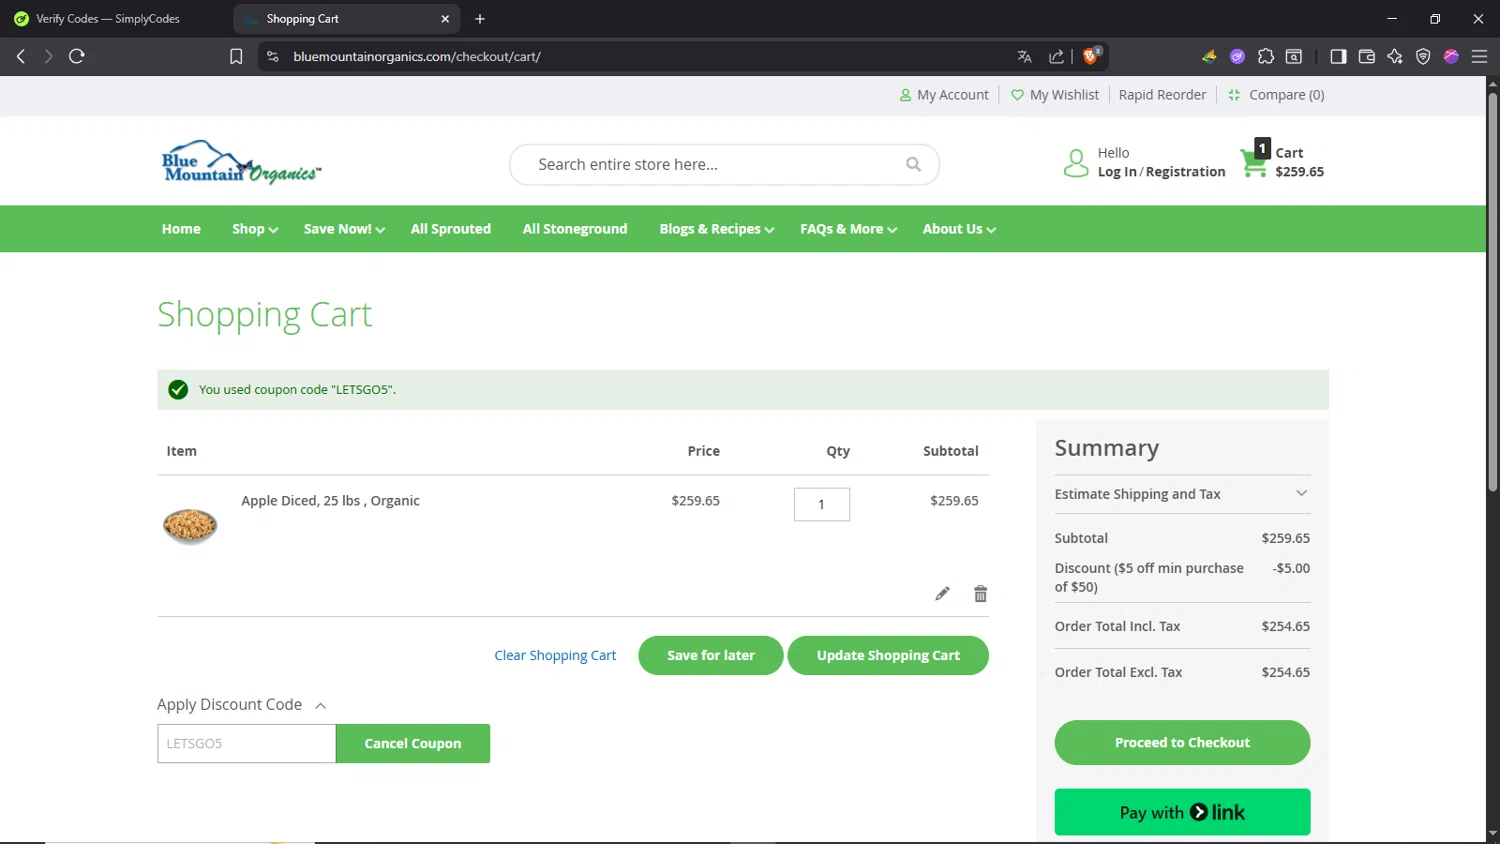Open the Rapid Reorder link

pyautogui.click(x=1162, y=95)
